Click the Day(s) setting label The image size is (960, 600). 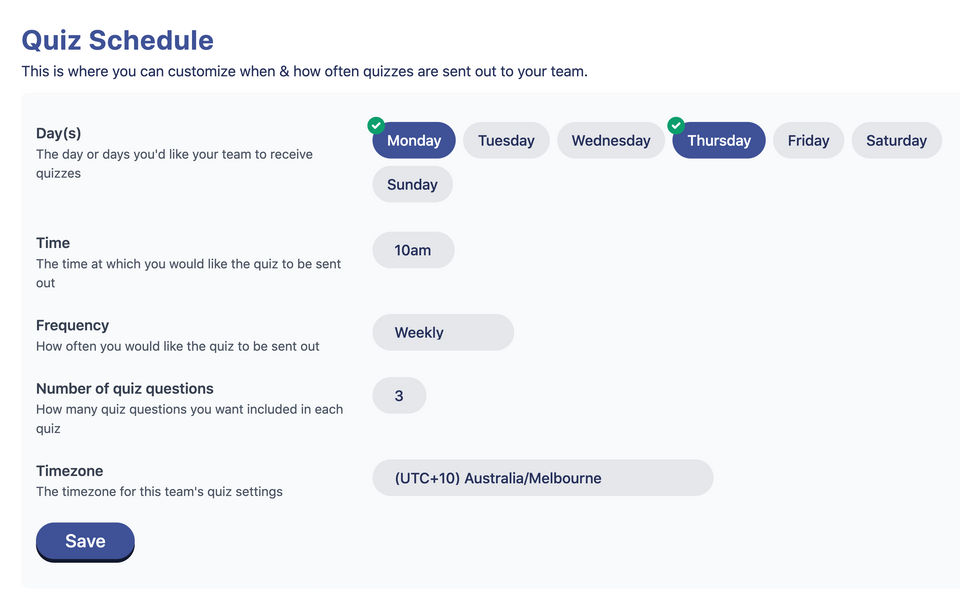coord(58,133)
